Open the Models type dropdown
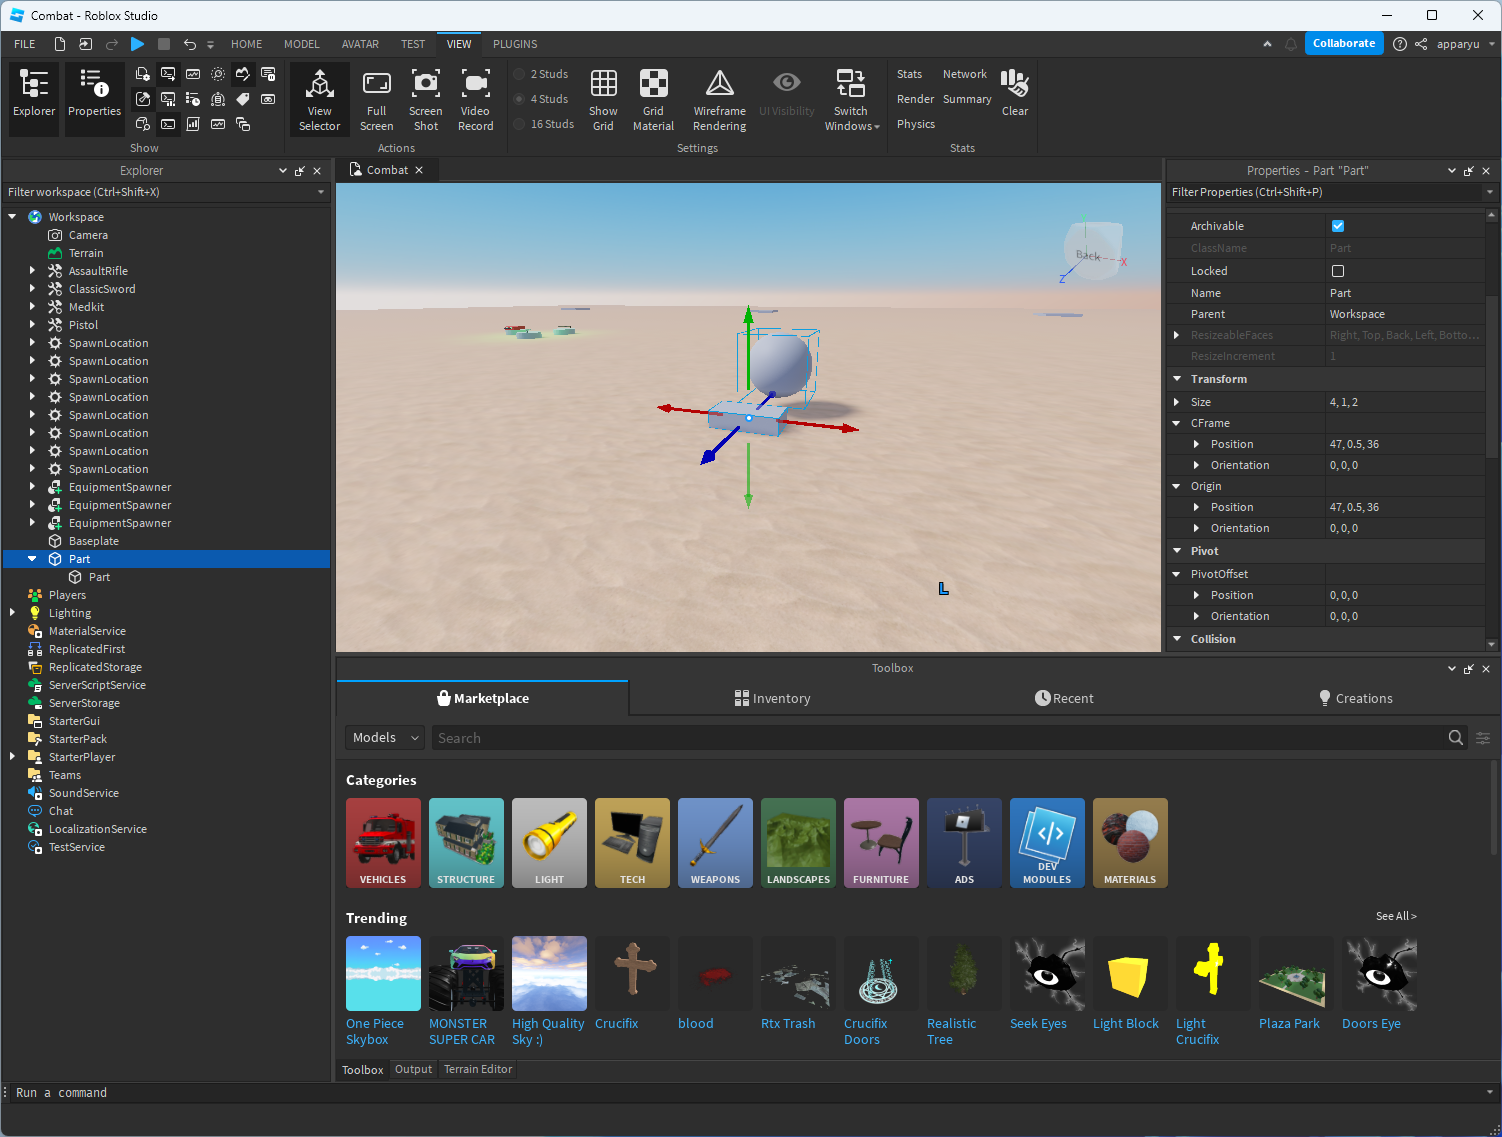The image size is (1502, 1137). (x=385, y=738)
